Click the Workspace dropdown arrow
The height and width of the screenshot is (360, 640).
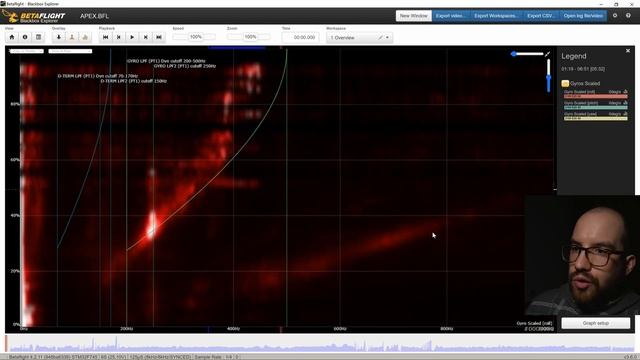(387, 38)
